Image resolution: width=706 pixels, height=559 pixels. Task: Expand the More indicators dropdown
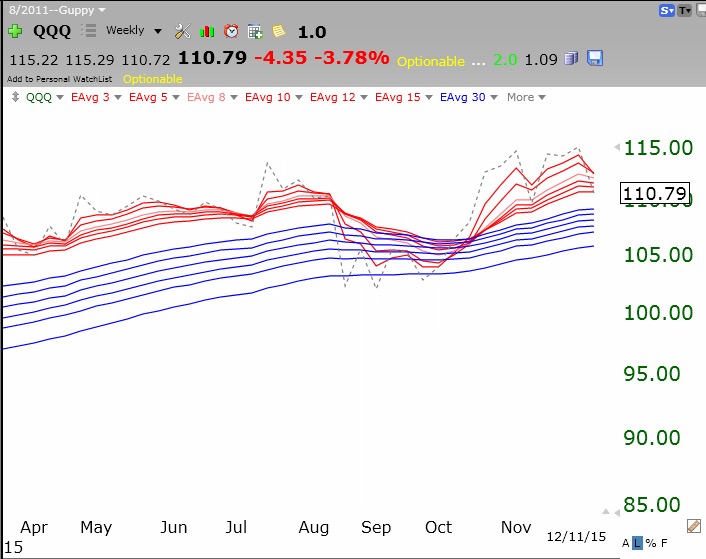tap(526, 97)
